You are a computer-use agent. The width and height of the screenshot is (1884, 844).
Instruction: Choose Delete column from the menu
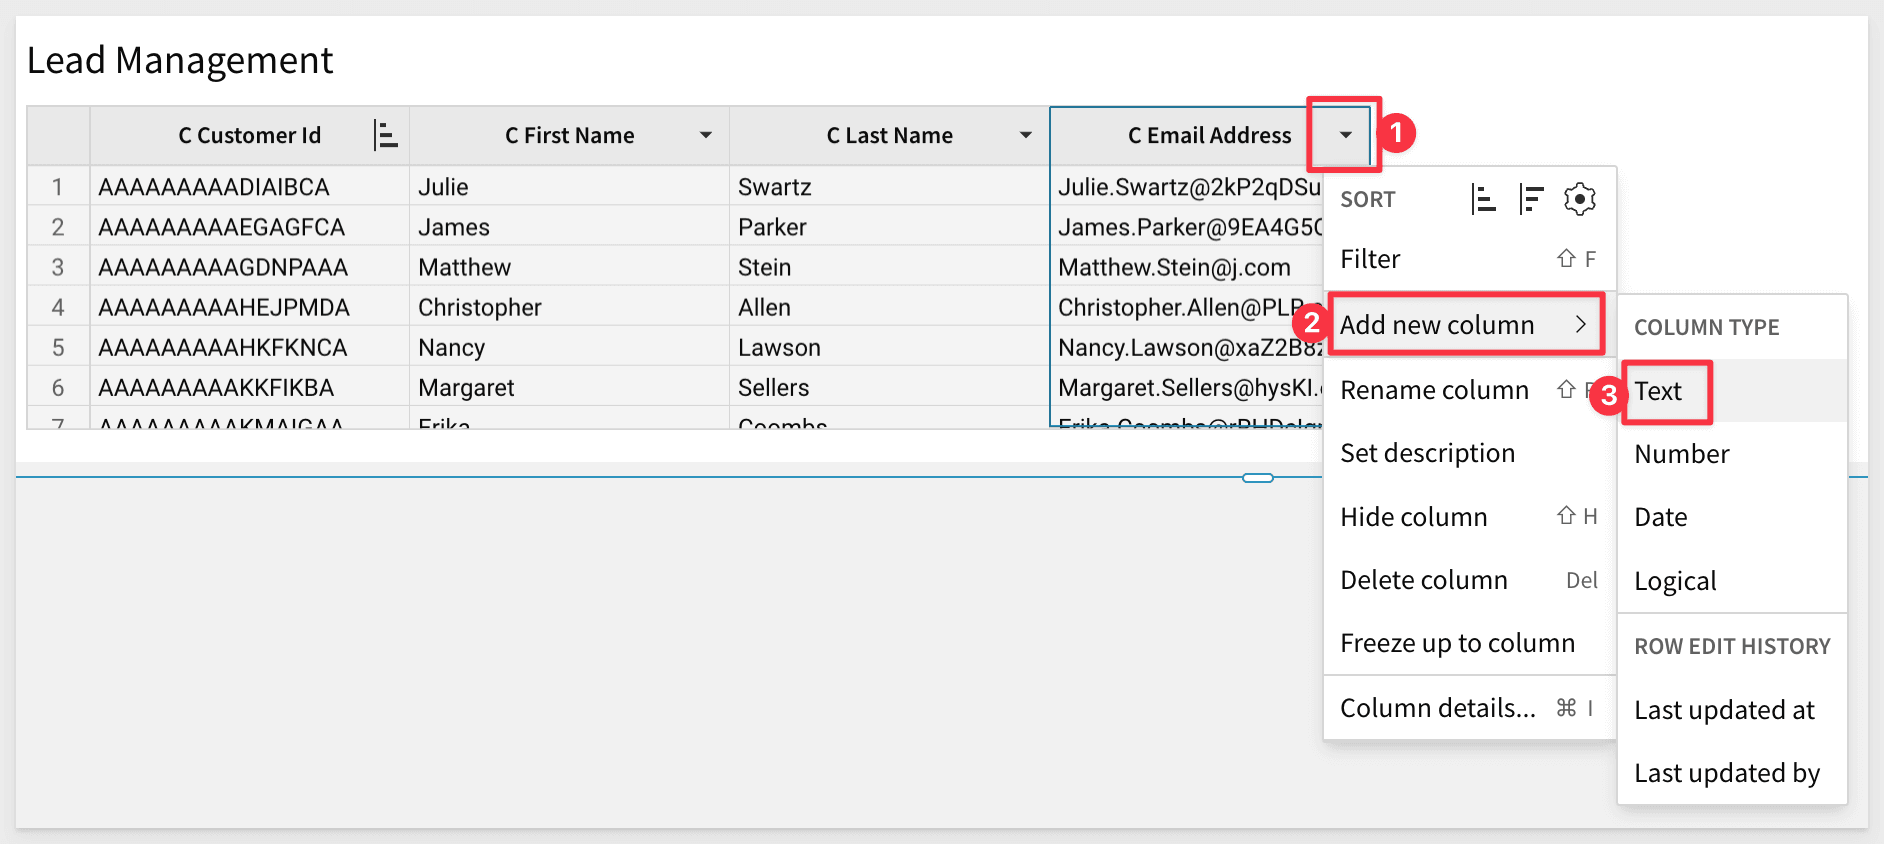1424,580
